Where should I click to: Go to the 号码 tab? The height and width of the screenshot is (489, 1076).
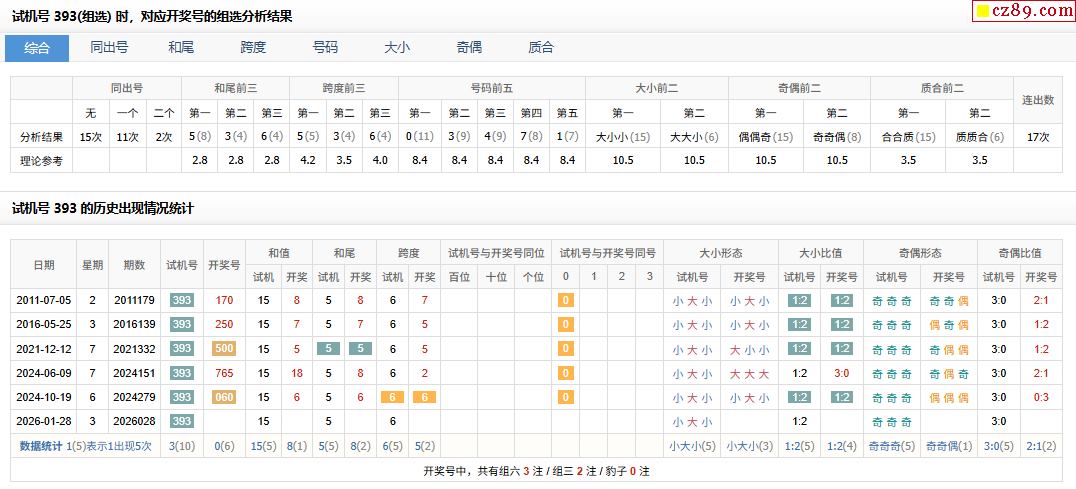click(325, 48)
